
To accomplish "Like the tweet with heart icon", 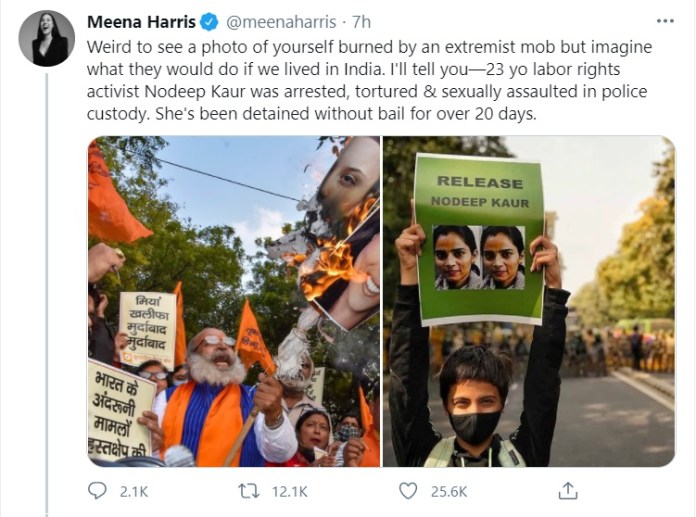I will tap(408, 491).
